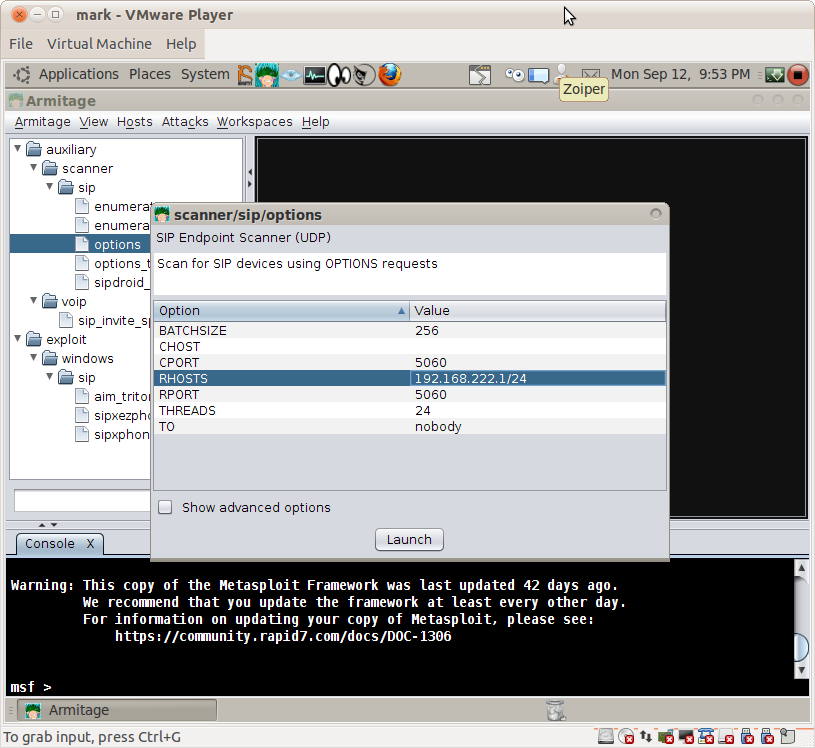Click the chat bubble icon near the clock
815x748 pixels.
[x=539, y=74]
